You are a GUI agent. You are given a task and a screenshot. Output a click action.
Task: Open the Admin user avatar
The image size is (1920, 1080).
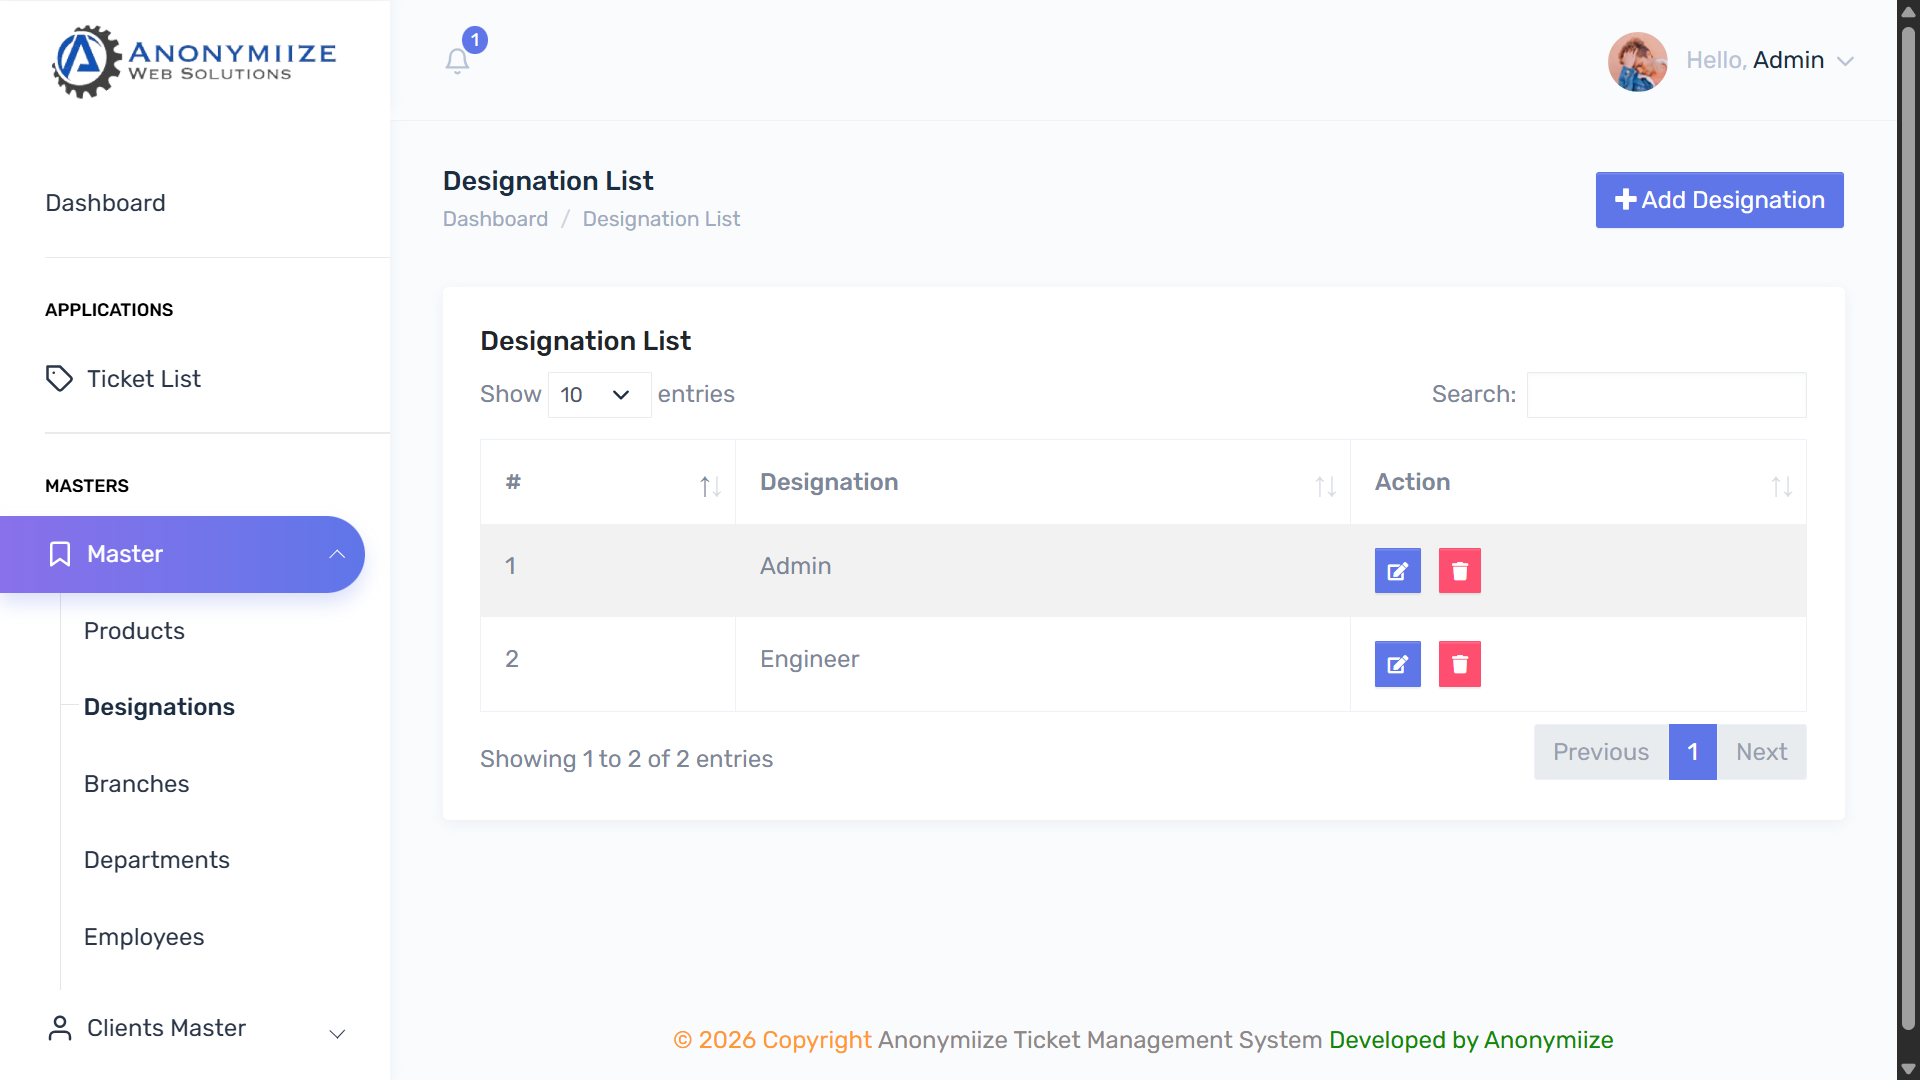[x=1637, y=61]
